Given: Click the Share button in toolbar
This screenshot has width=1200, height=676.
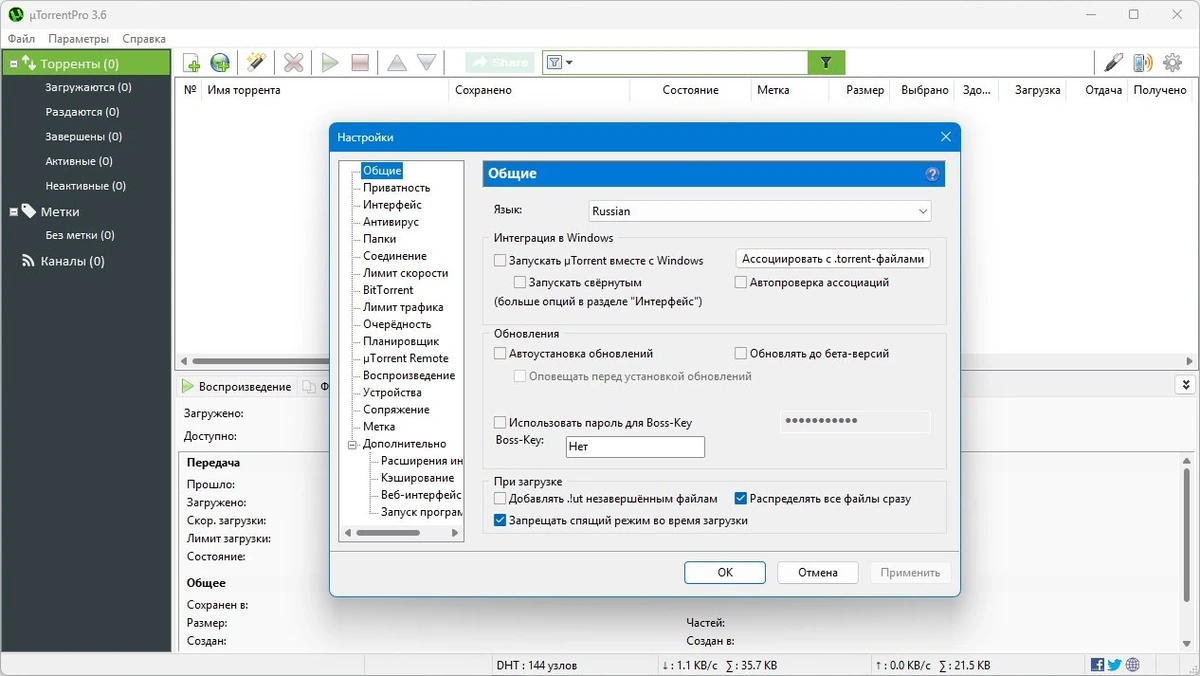Looking at the screenshot, I should coord(499,62).
